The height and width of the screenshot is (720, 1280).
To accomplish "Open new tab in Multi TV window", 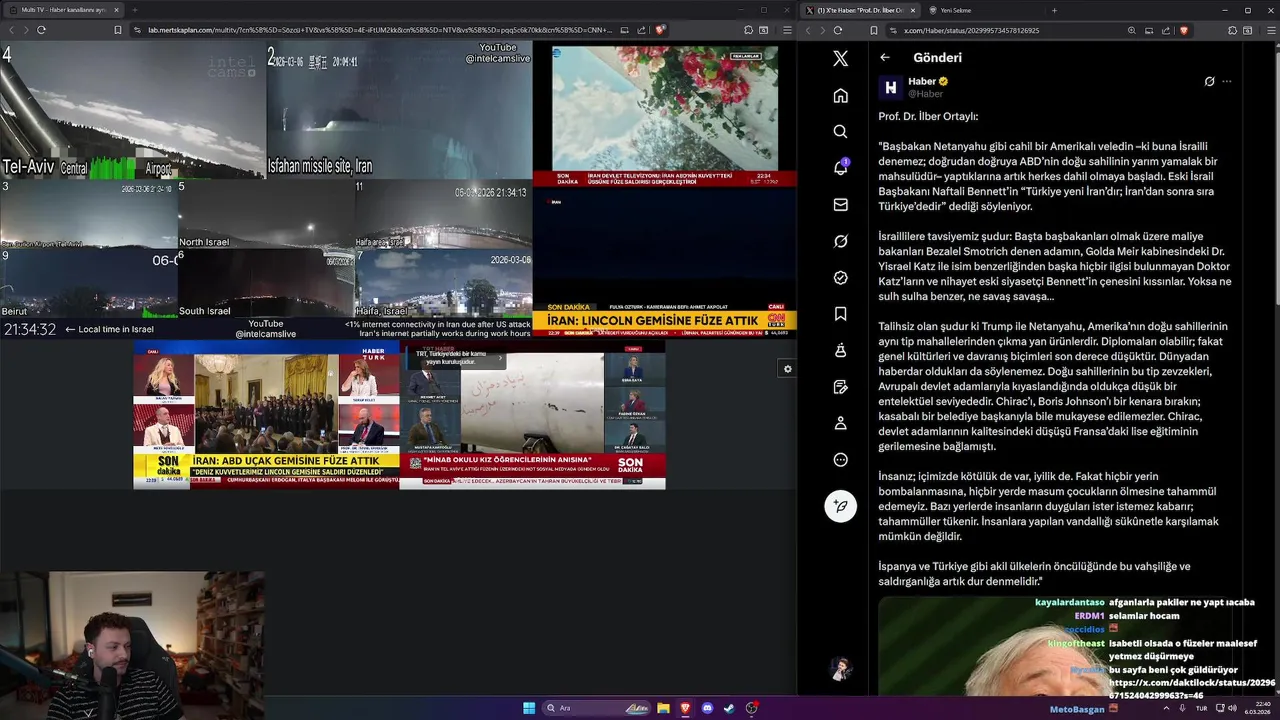I will (x=135, y=10).
